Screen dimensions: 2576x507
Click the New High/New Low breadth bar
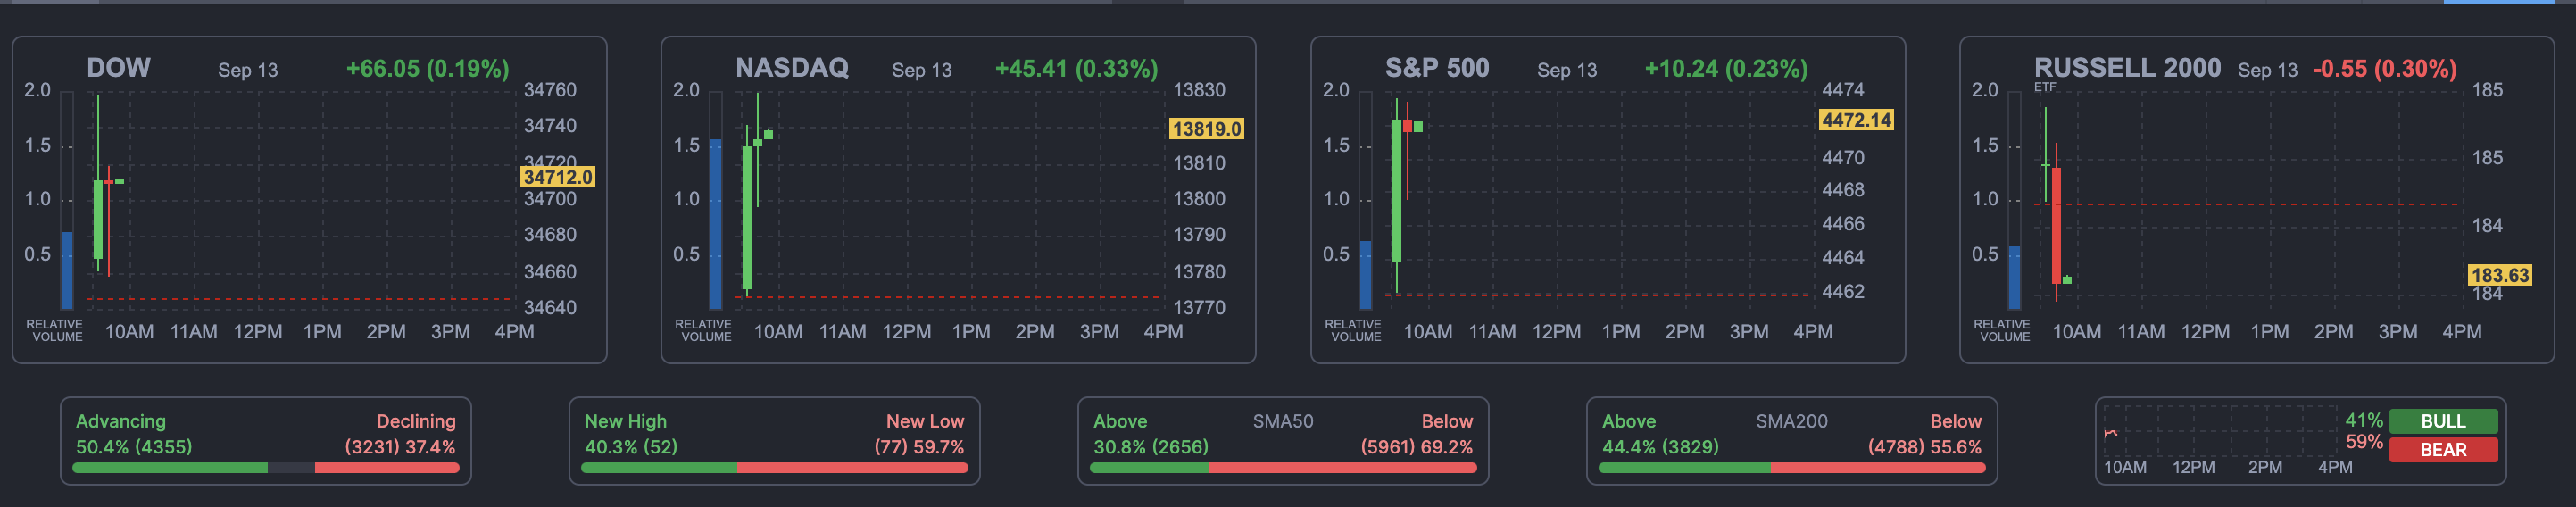pos(774,468)
